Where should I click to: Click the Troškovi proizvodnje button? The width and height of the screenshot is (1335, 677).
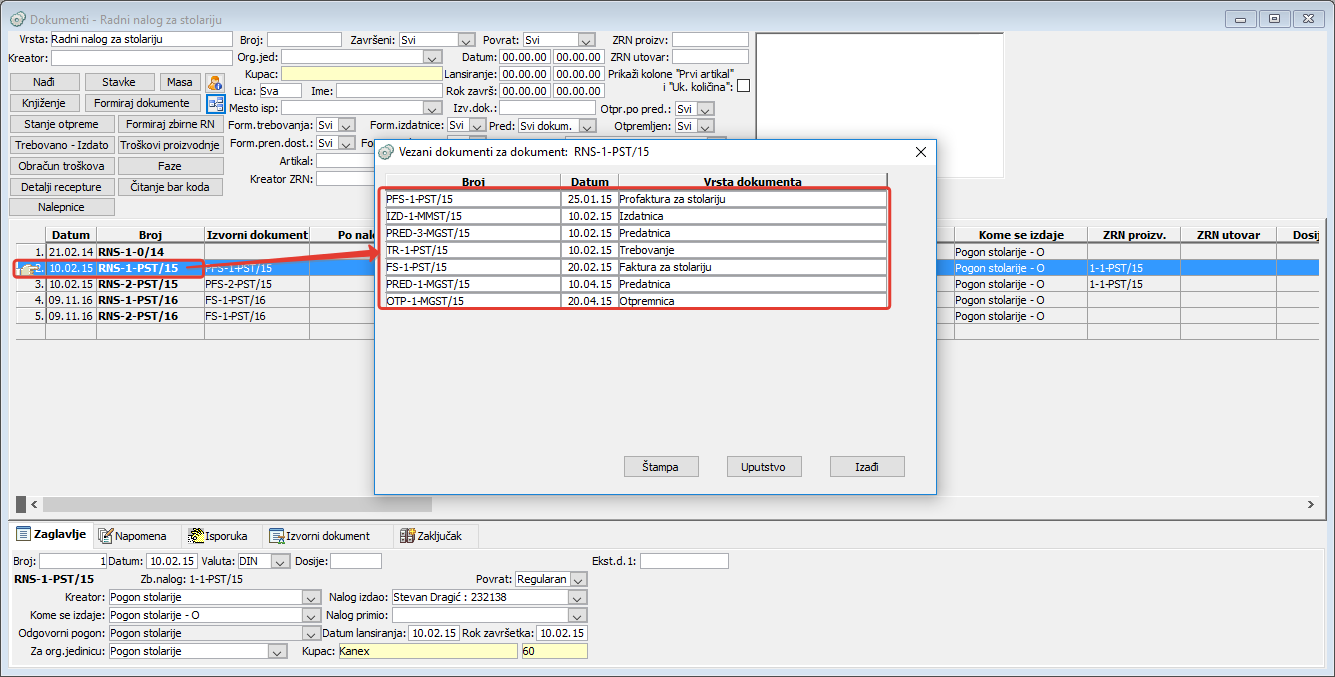[x=170, y=145]
